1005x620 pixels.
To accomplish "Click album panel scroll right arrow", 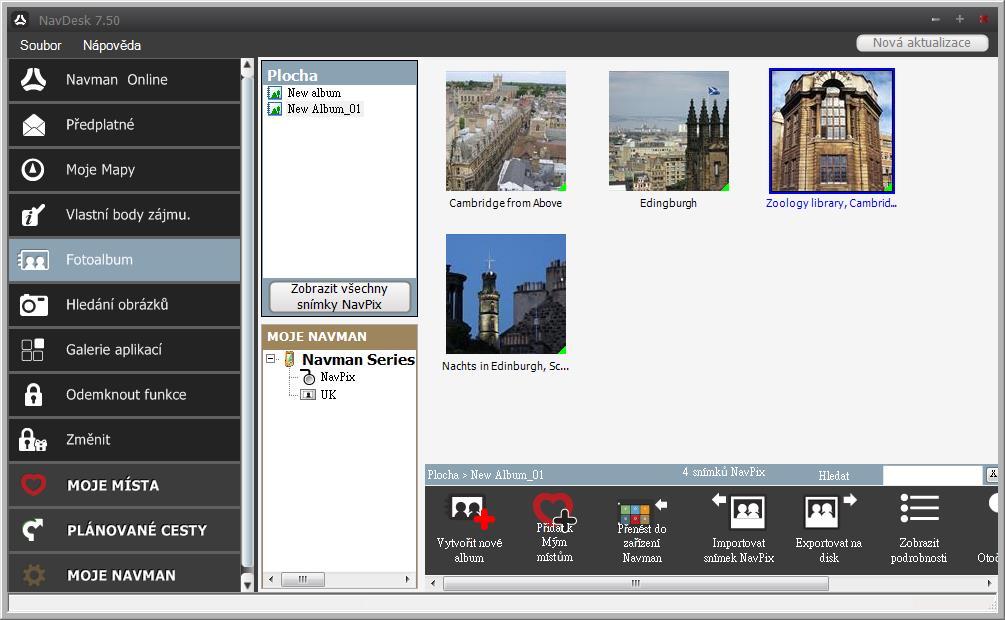I will click(408, 580).
